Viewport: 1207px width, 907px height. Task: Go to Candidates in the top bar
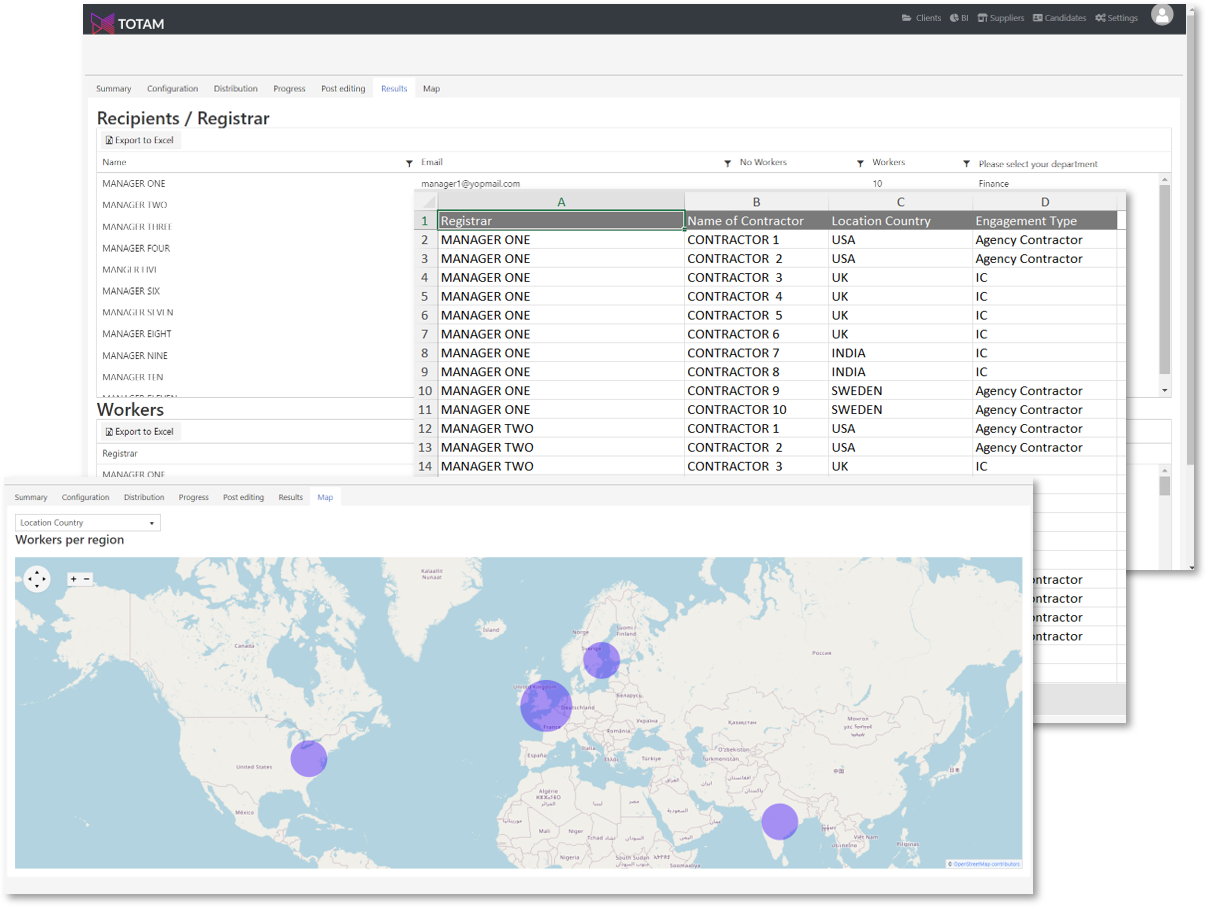[x=1059, y=18]
